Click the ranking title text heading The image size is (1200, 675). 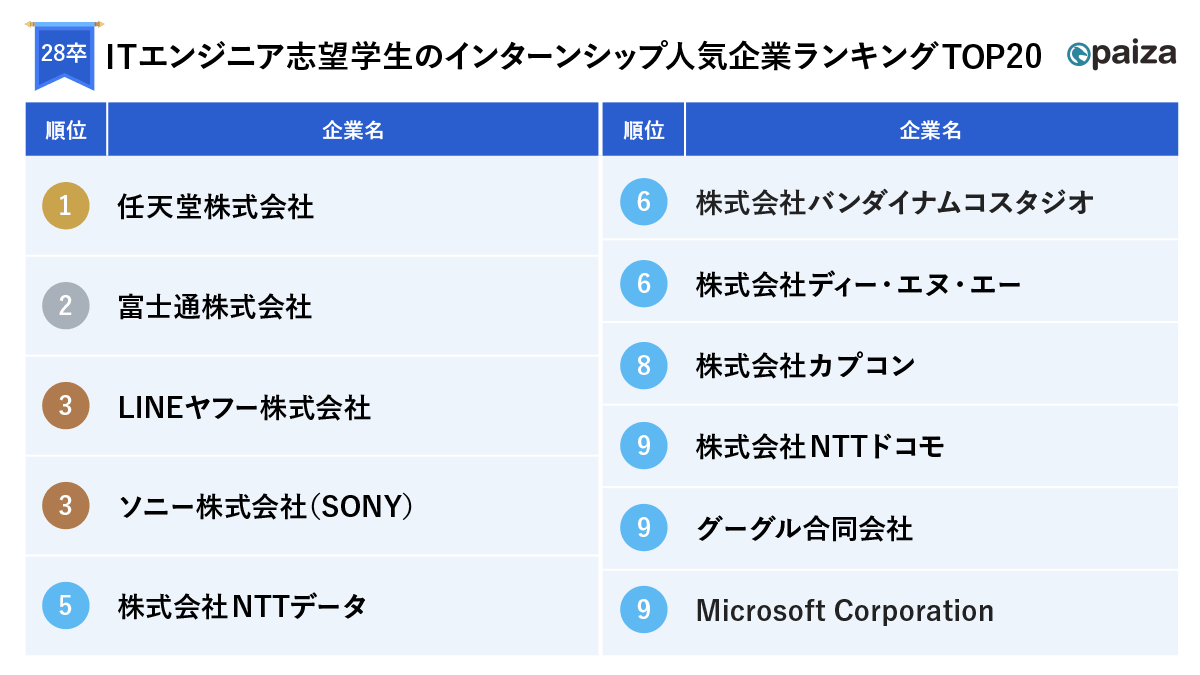tap(573, 56)
